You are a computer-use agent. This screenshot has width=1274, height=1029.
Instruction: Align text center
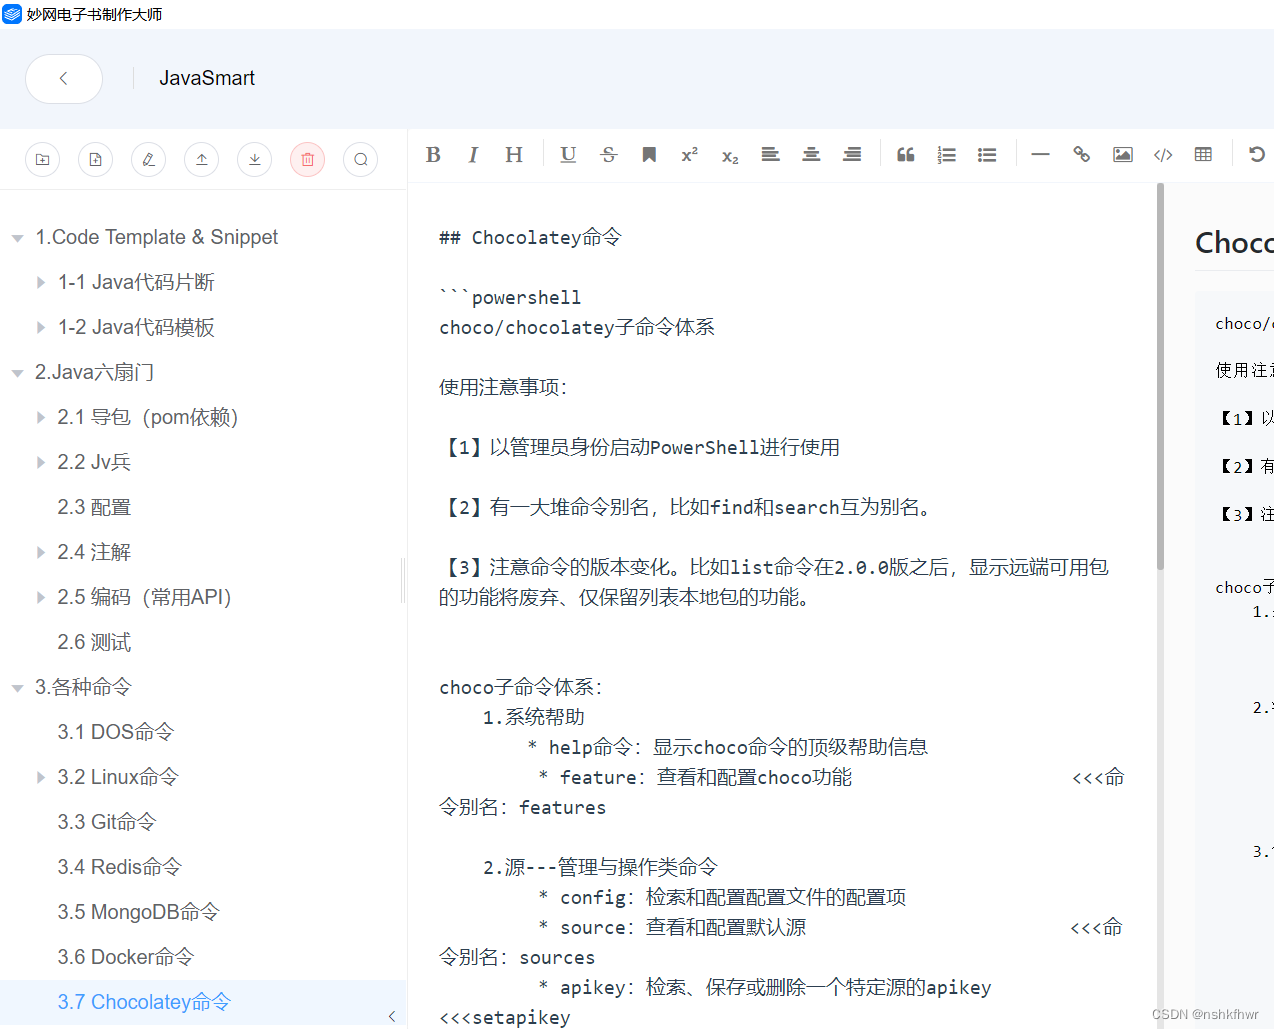pos(811,154)
